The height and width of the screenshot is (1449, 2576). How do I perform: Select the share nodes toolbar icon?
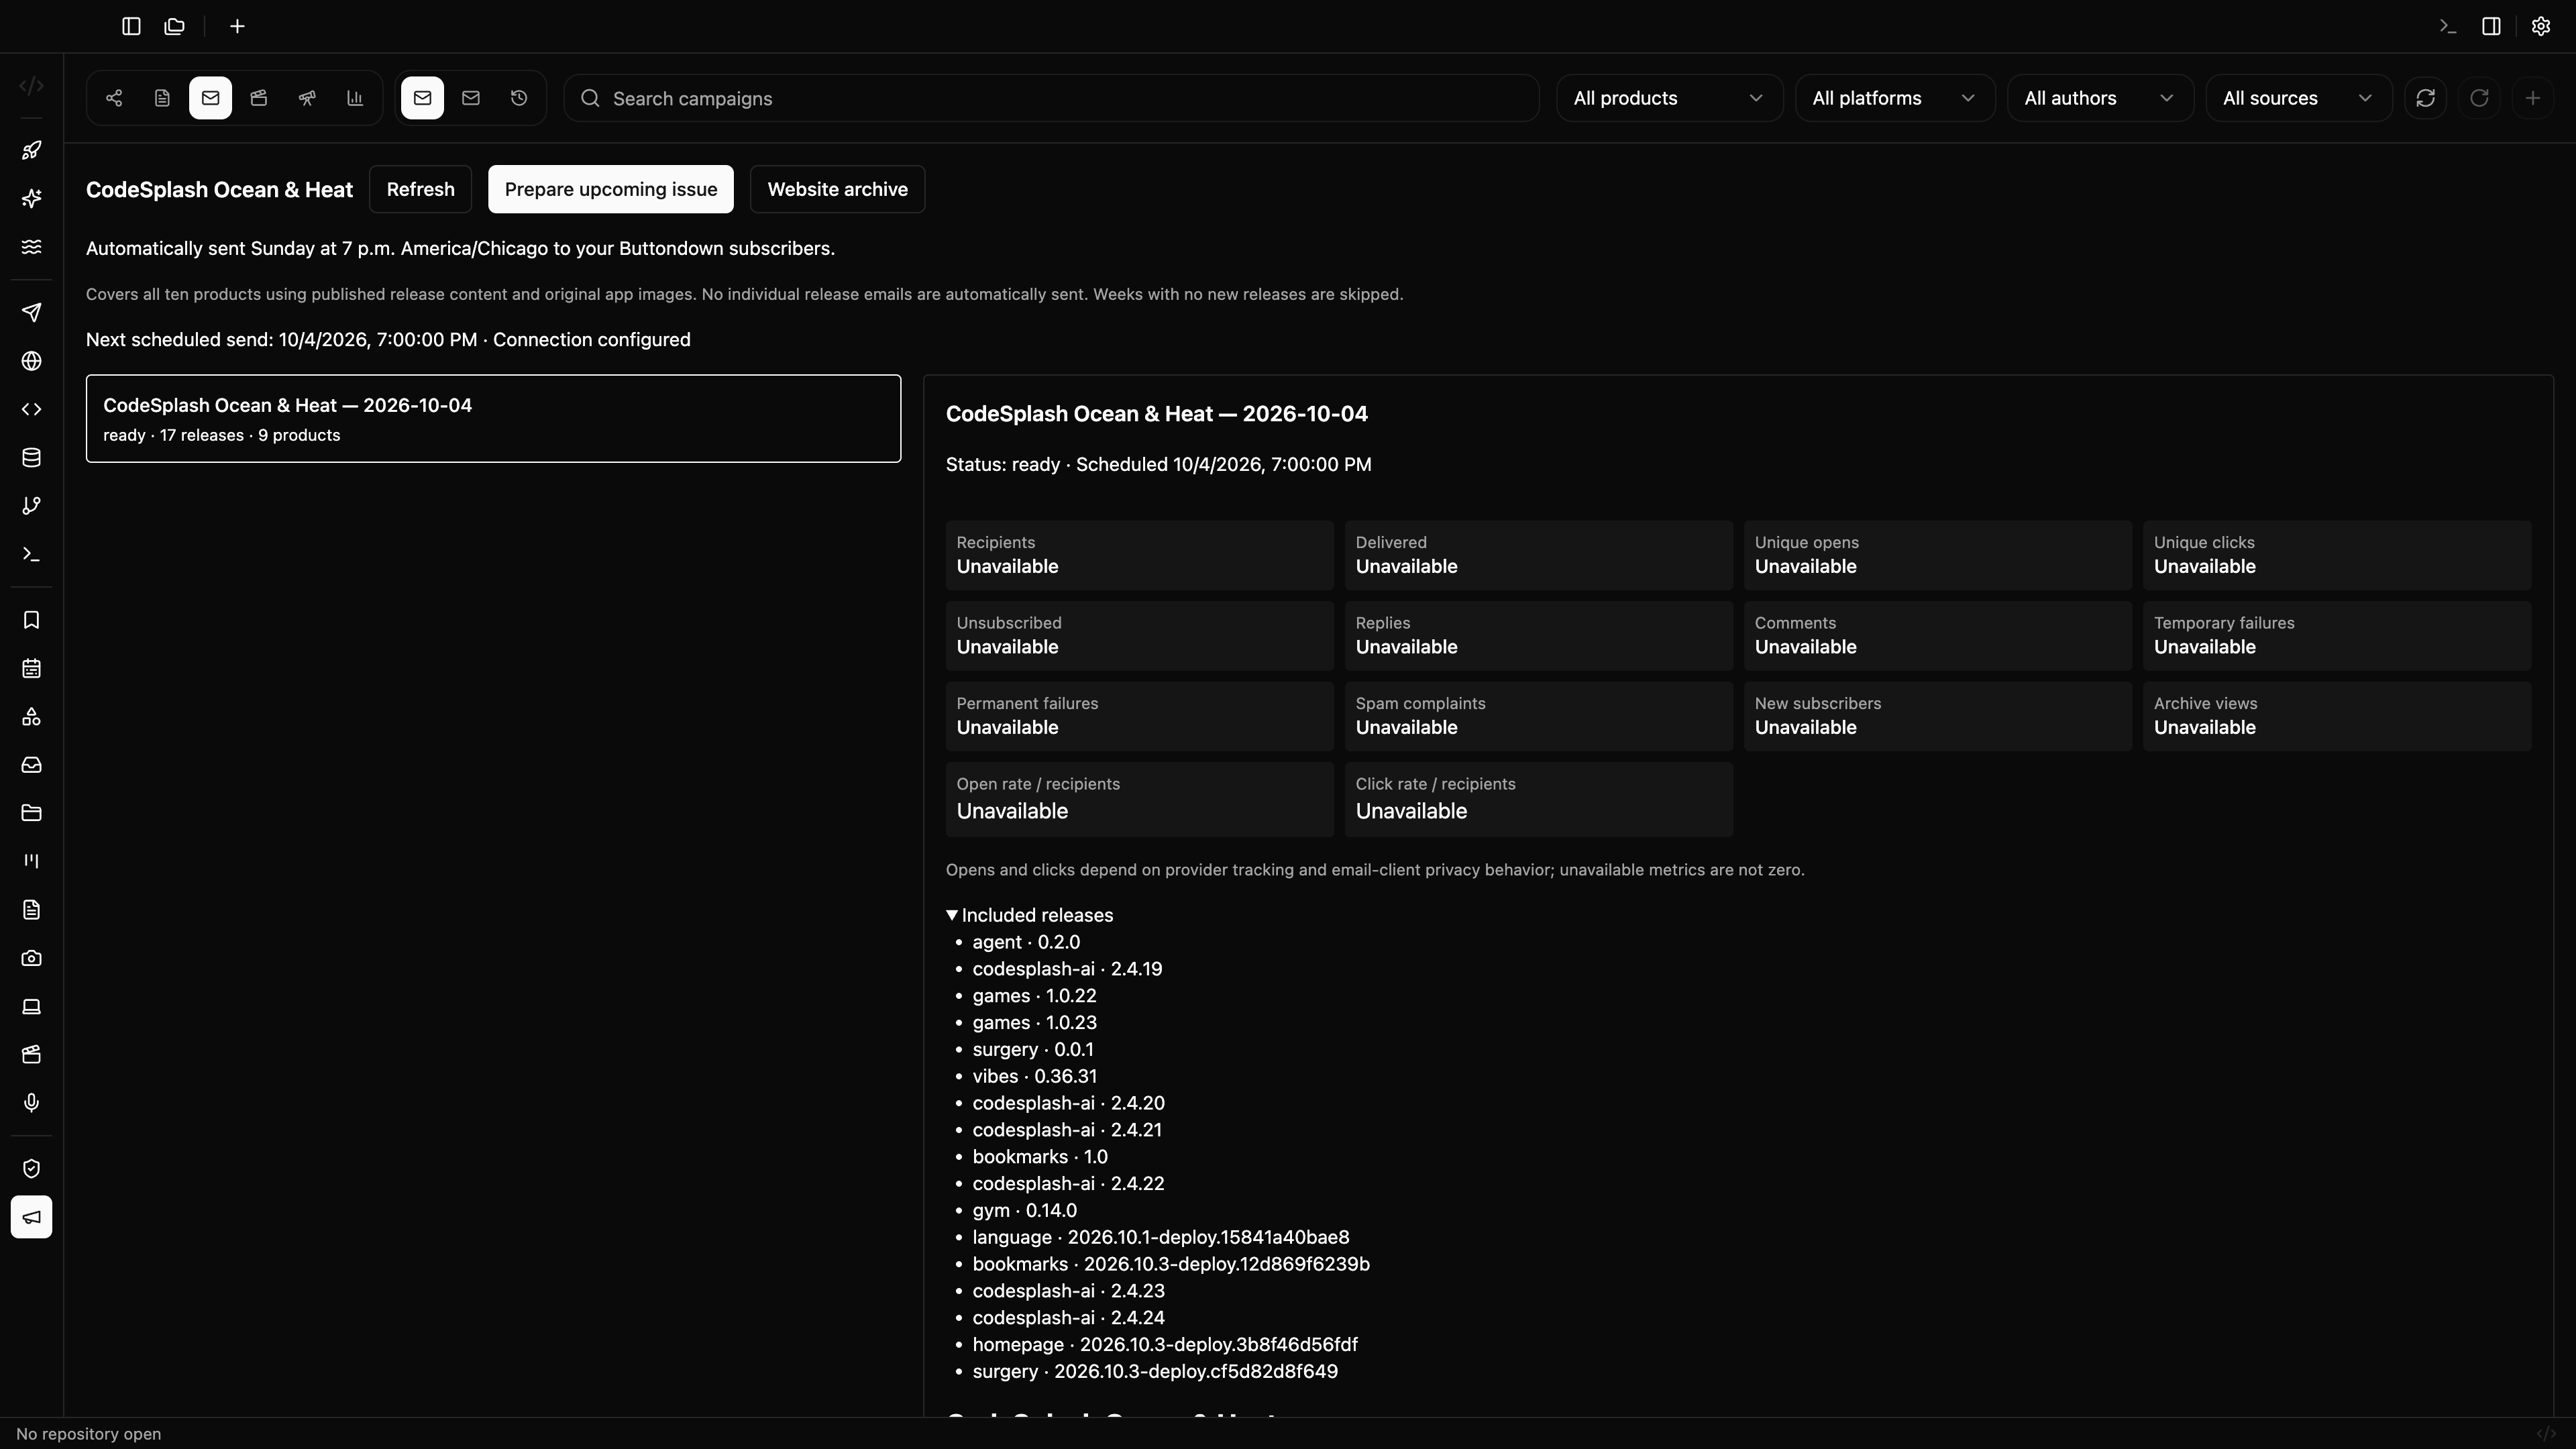tap(114, 98)
